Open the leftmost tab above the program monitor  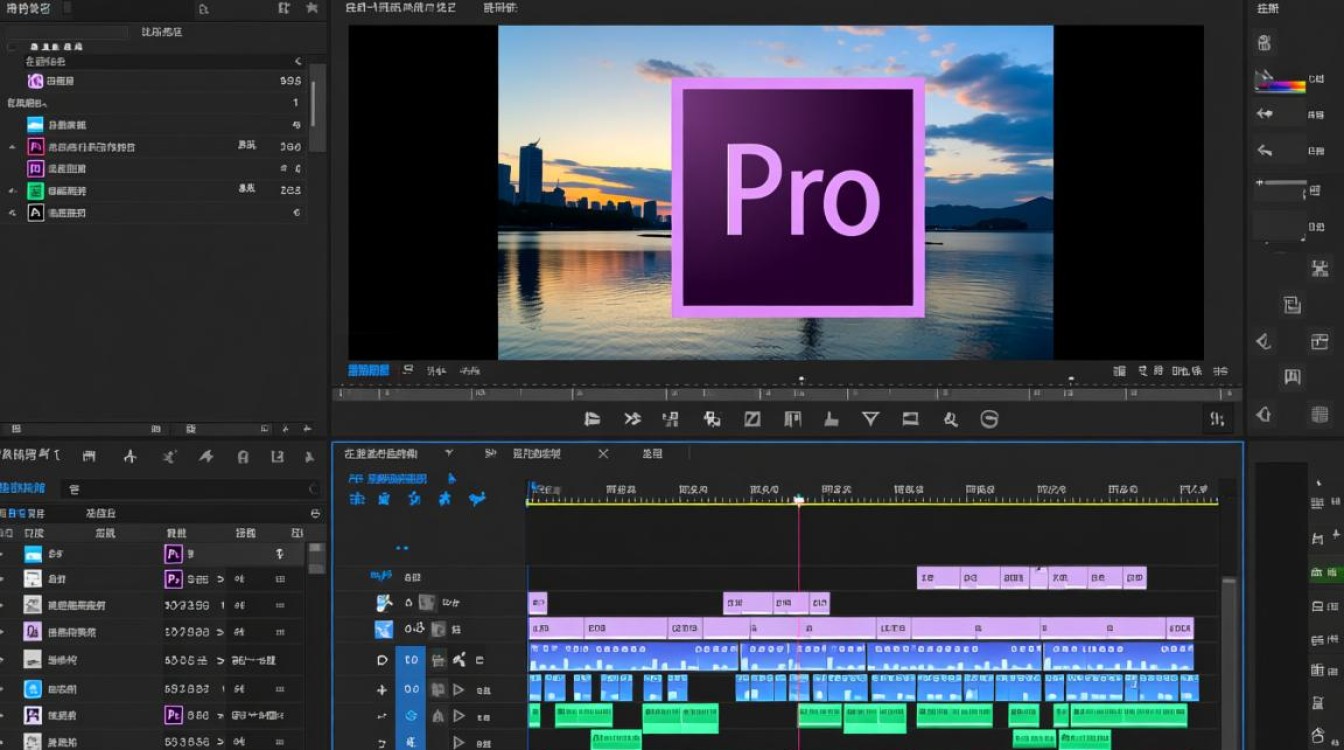click(400, 8)
